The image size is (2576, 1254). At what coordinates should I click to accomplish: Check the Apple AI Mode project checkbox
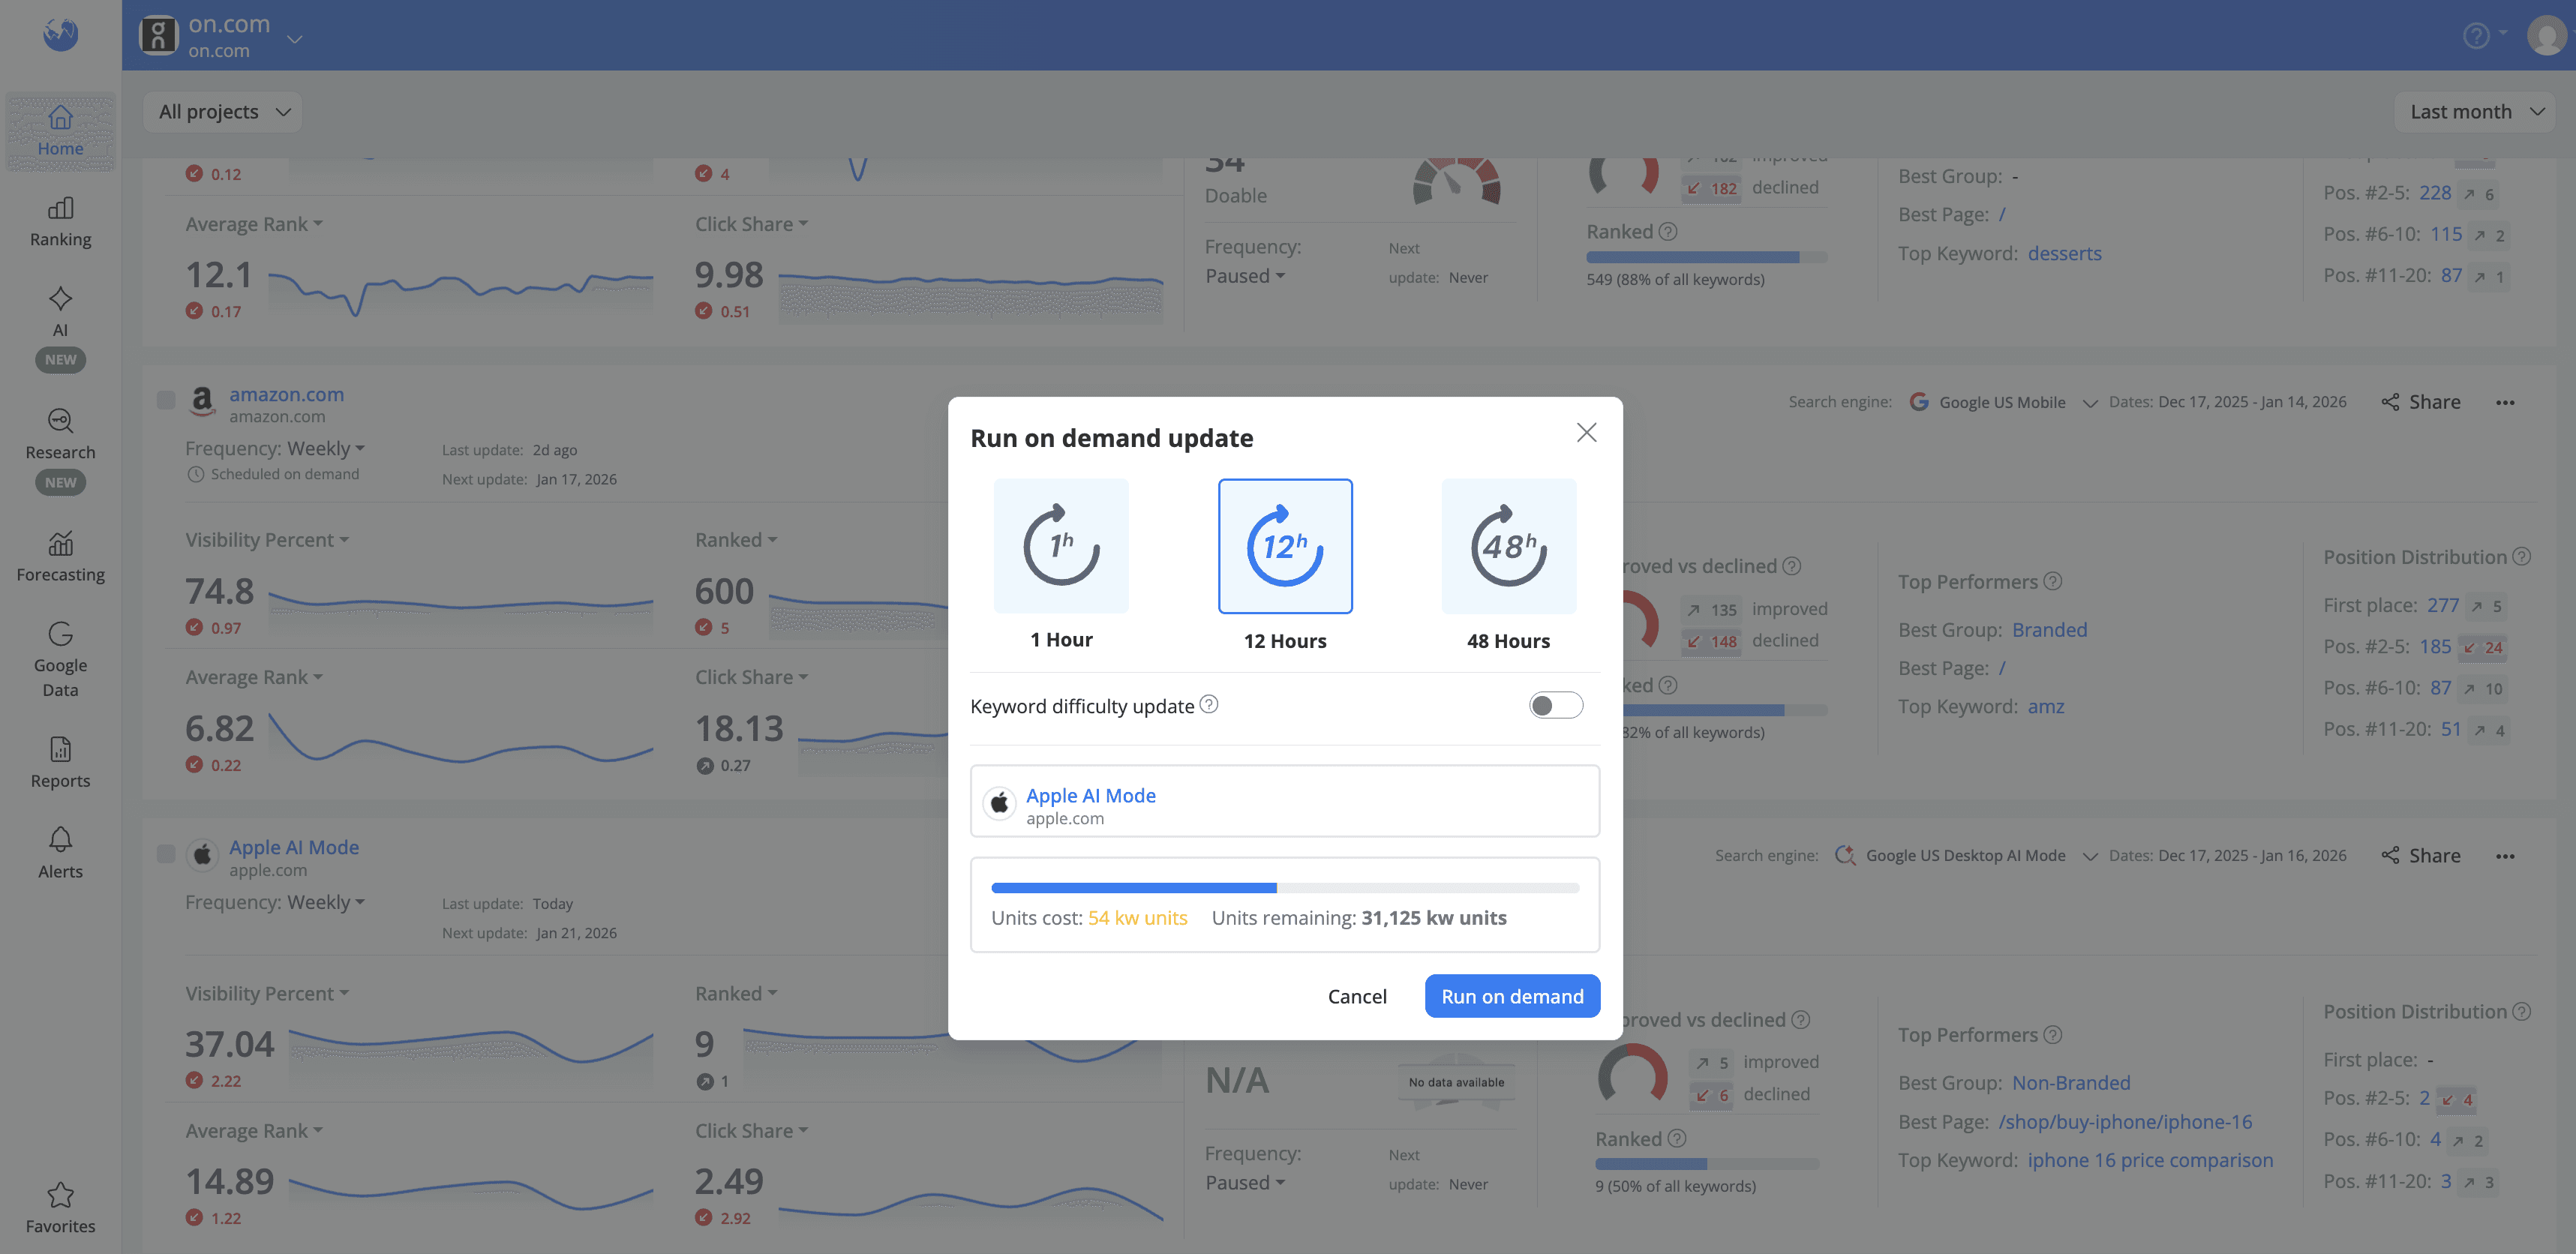[x=166, y=854]
